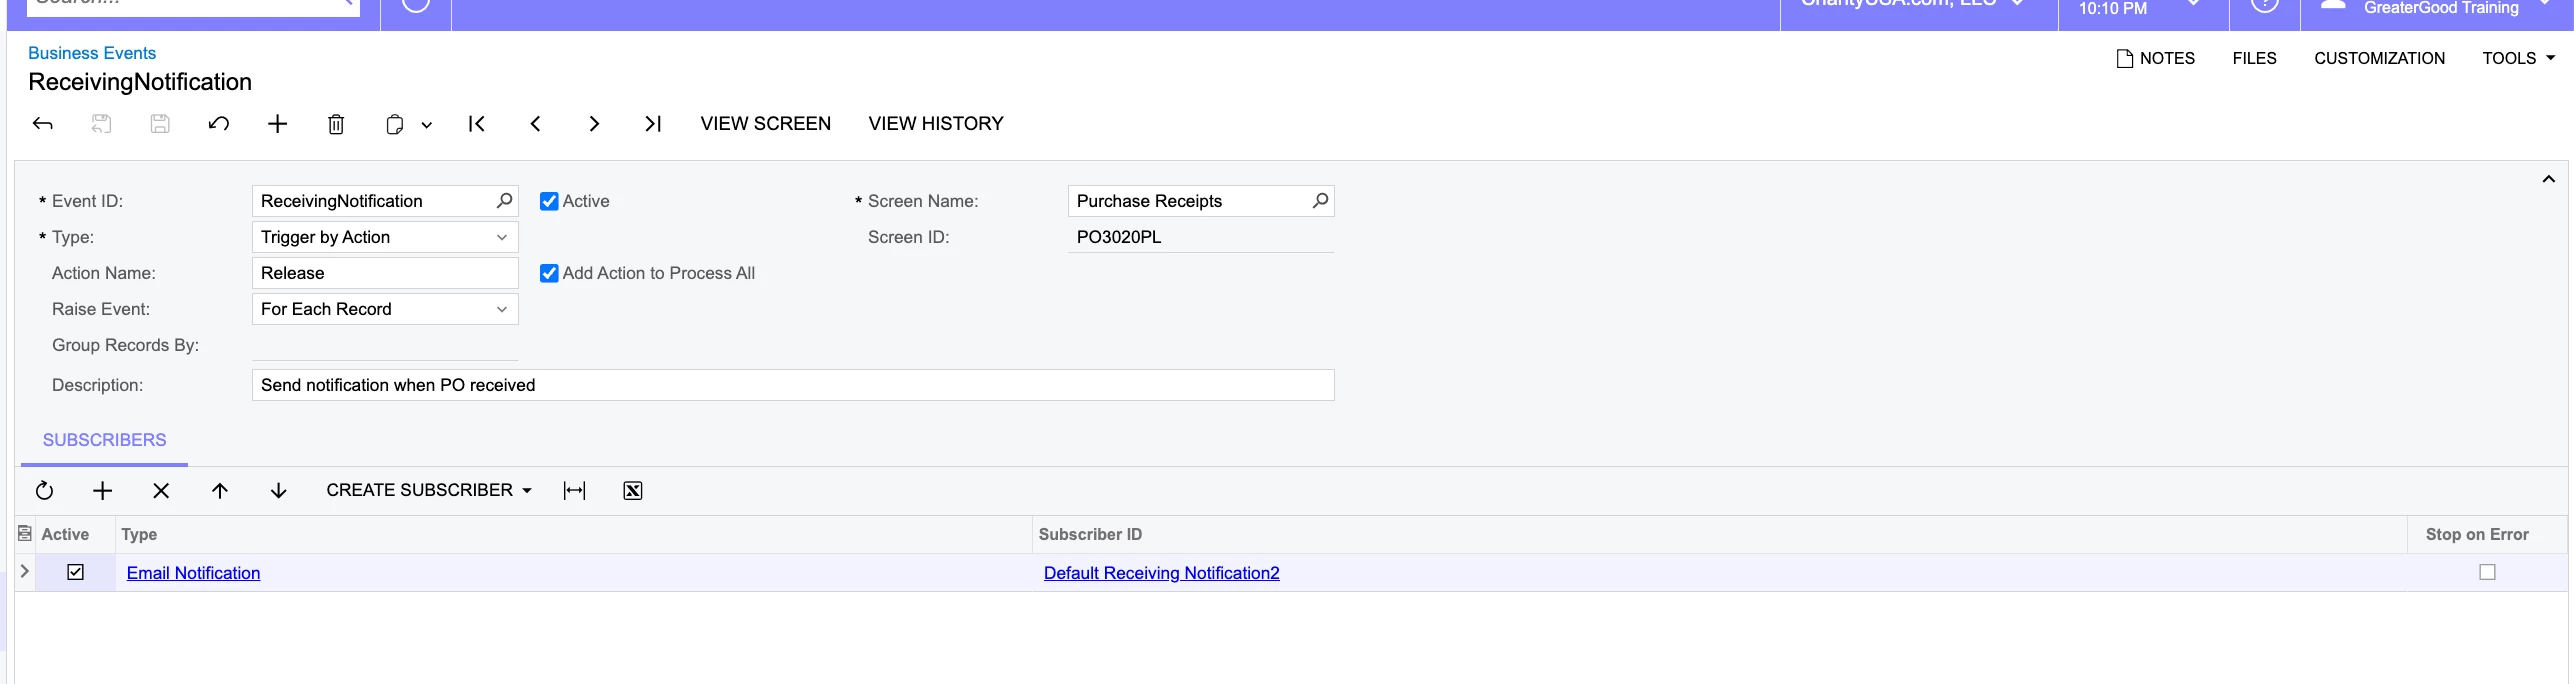Jump to the last record

tap(653, 124)
